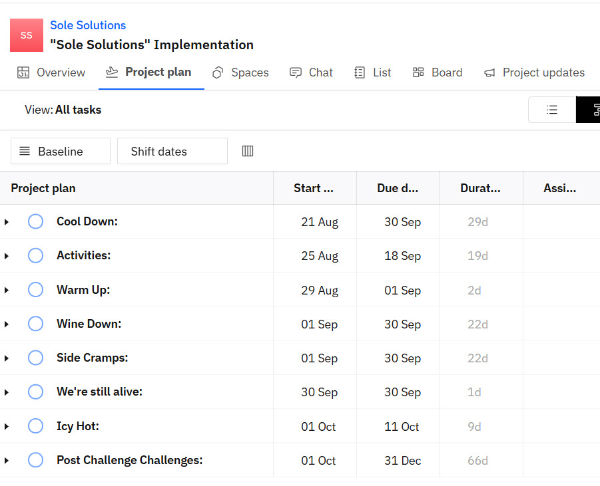
Task: Click the Overview calendar icon
Action: pyautogui.click(x=23, y=72)
